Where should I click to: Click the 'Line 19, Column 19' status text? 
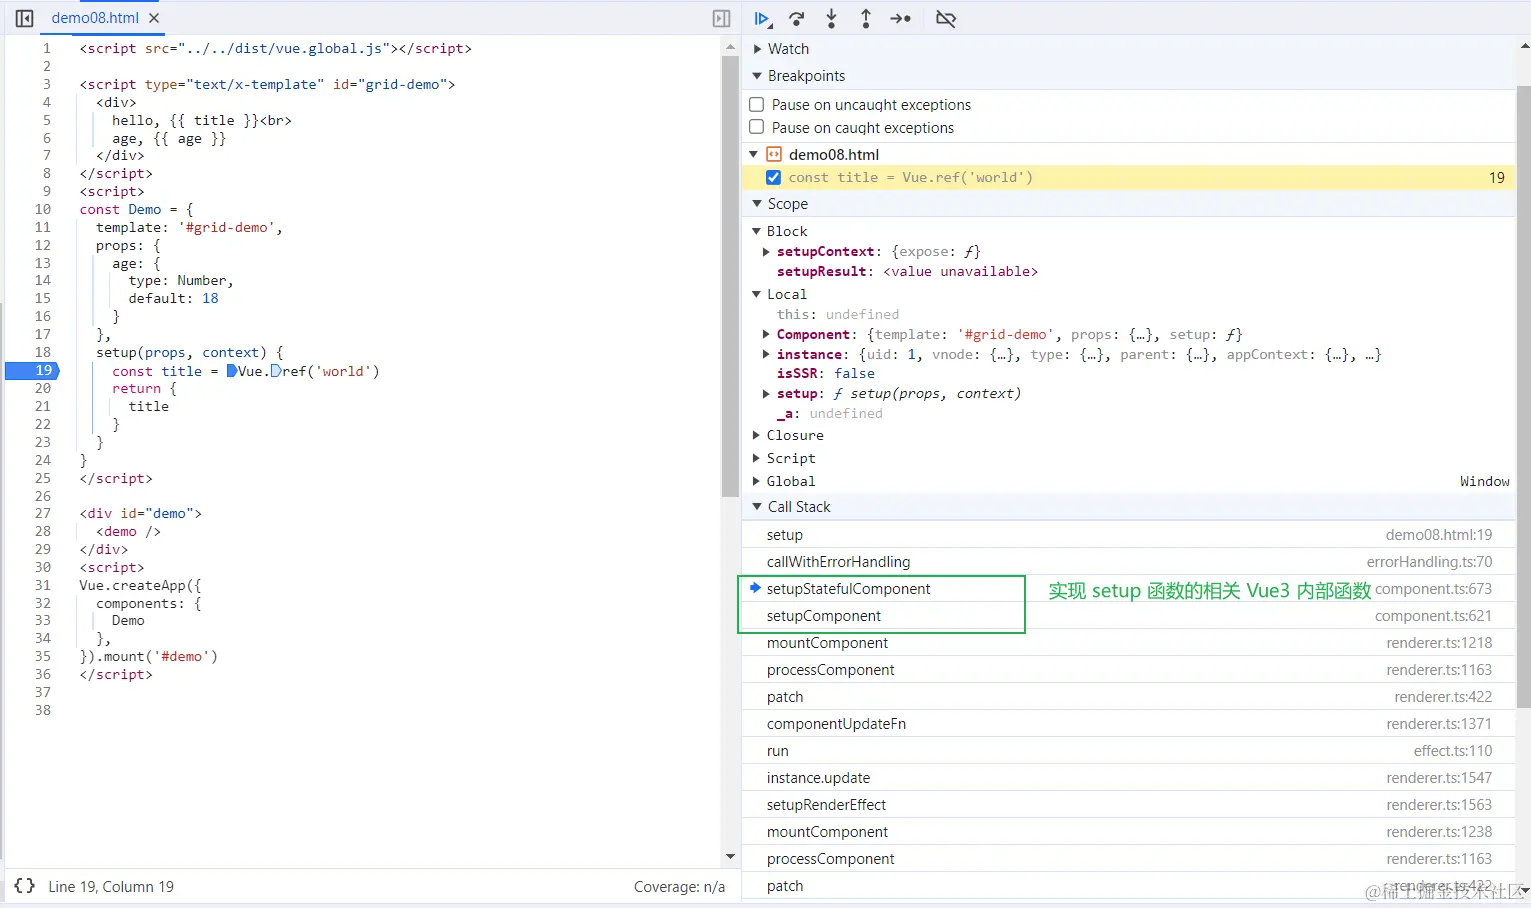111,887
